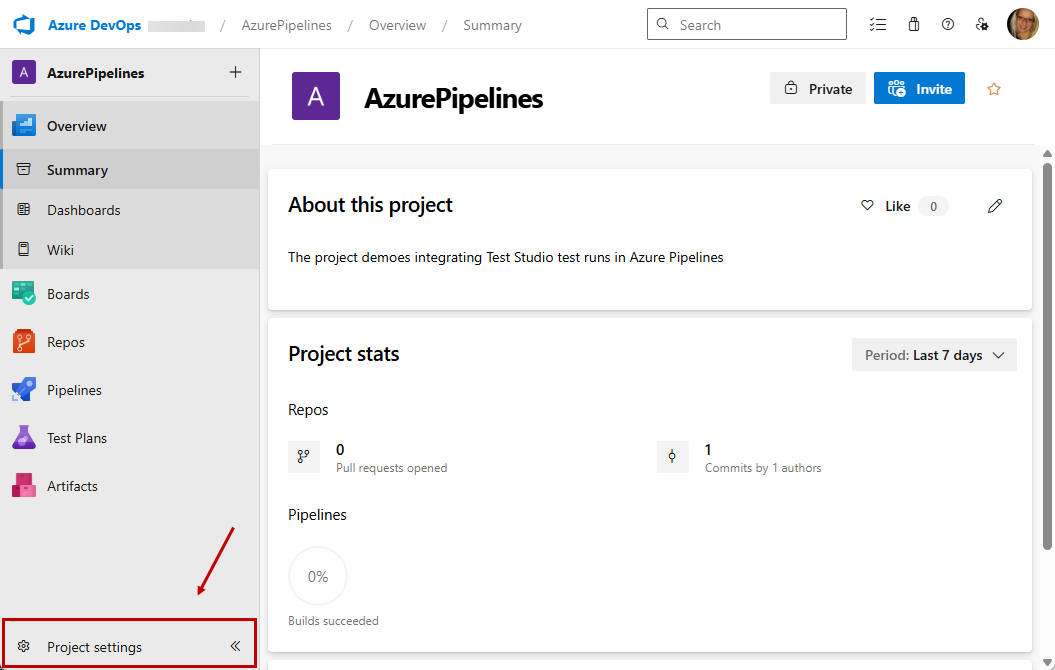This screenshot has width=1055, height=670.
Task: Open the work items list icon
Action: (877, 25)
